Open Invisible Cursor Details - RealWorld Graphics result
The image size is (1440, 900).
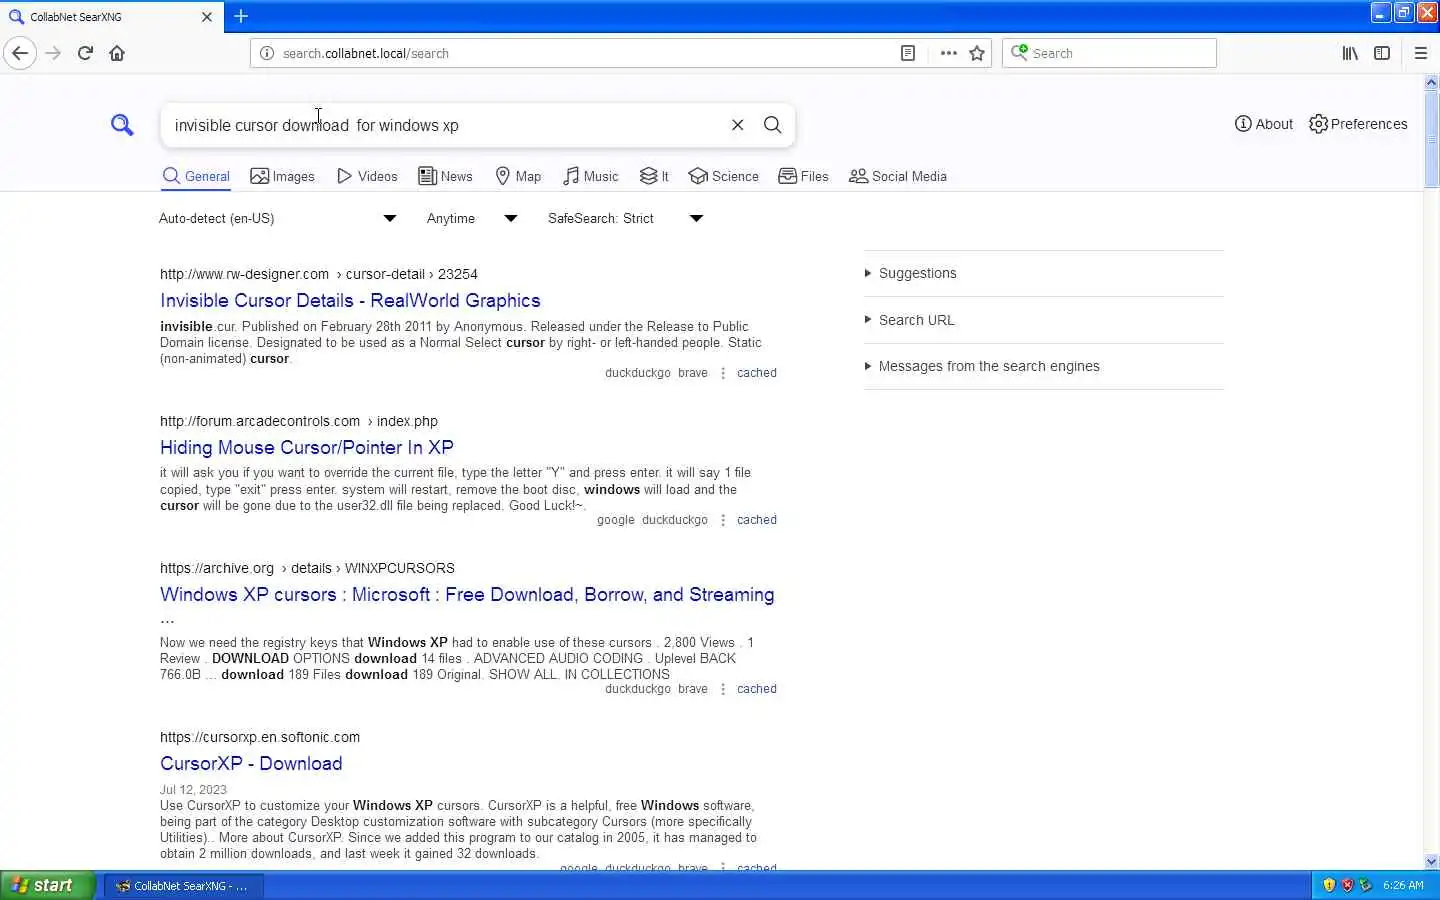click(x=350, y=300)
